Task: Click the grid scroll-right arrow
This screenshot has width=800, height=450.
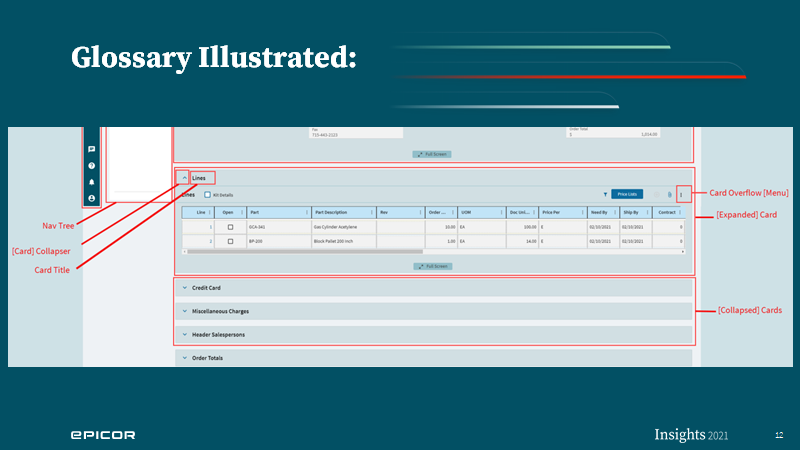Action: 683,252
